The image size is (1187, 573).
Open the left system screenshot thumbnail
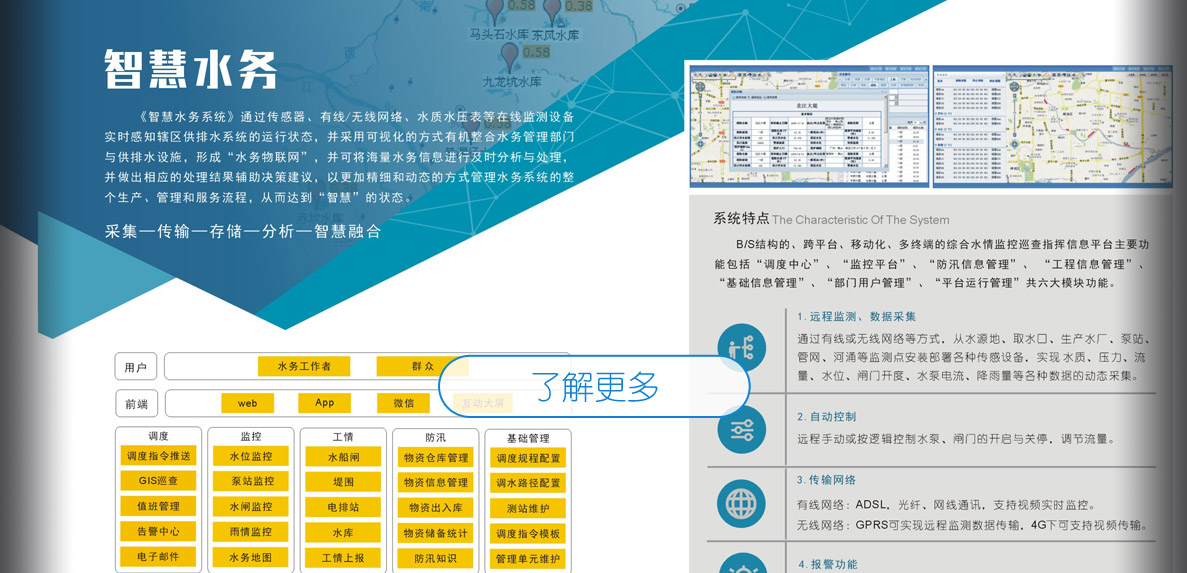pos(809,126)
